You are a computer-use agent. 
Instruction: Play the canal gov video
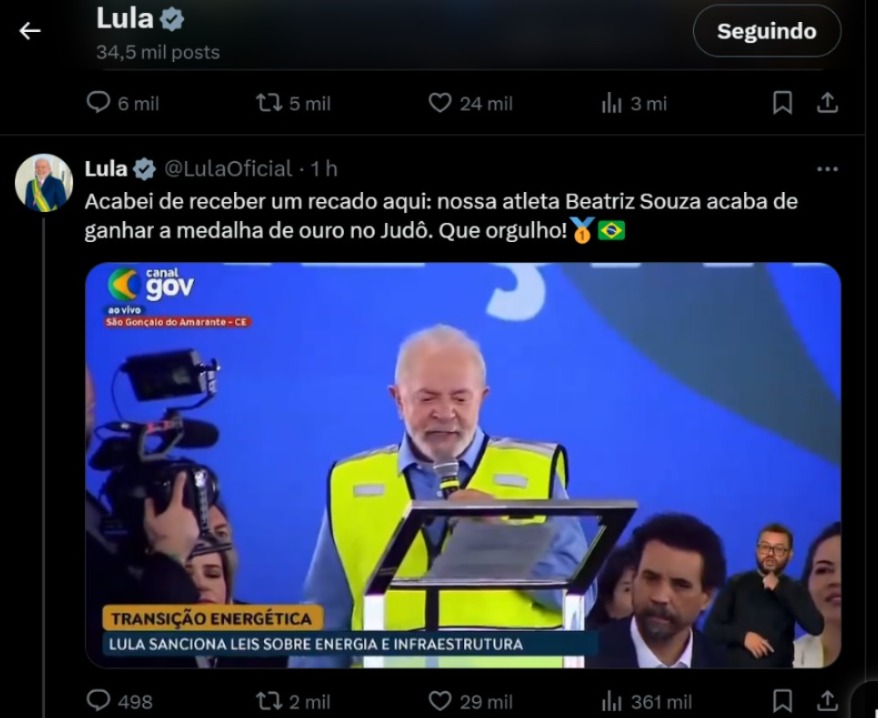[463, 465]
